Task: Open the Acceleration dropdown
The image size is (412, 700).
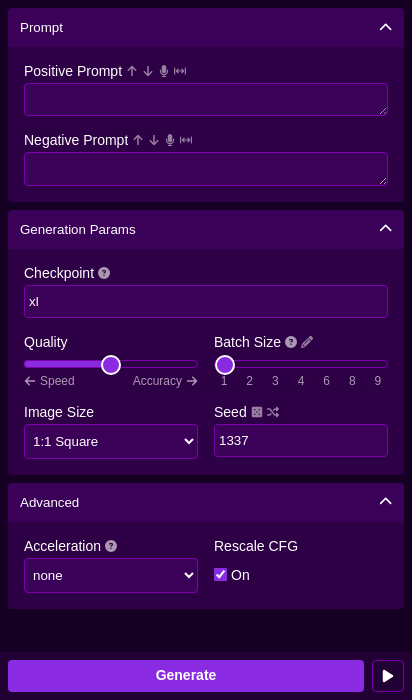Action: pyautogui.click(x=111, y=575)
